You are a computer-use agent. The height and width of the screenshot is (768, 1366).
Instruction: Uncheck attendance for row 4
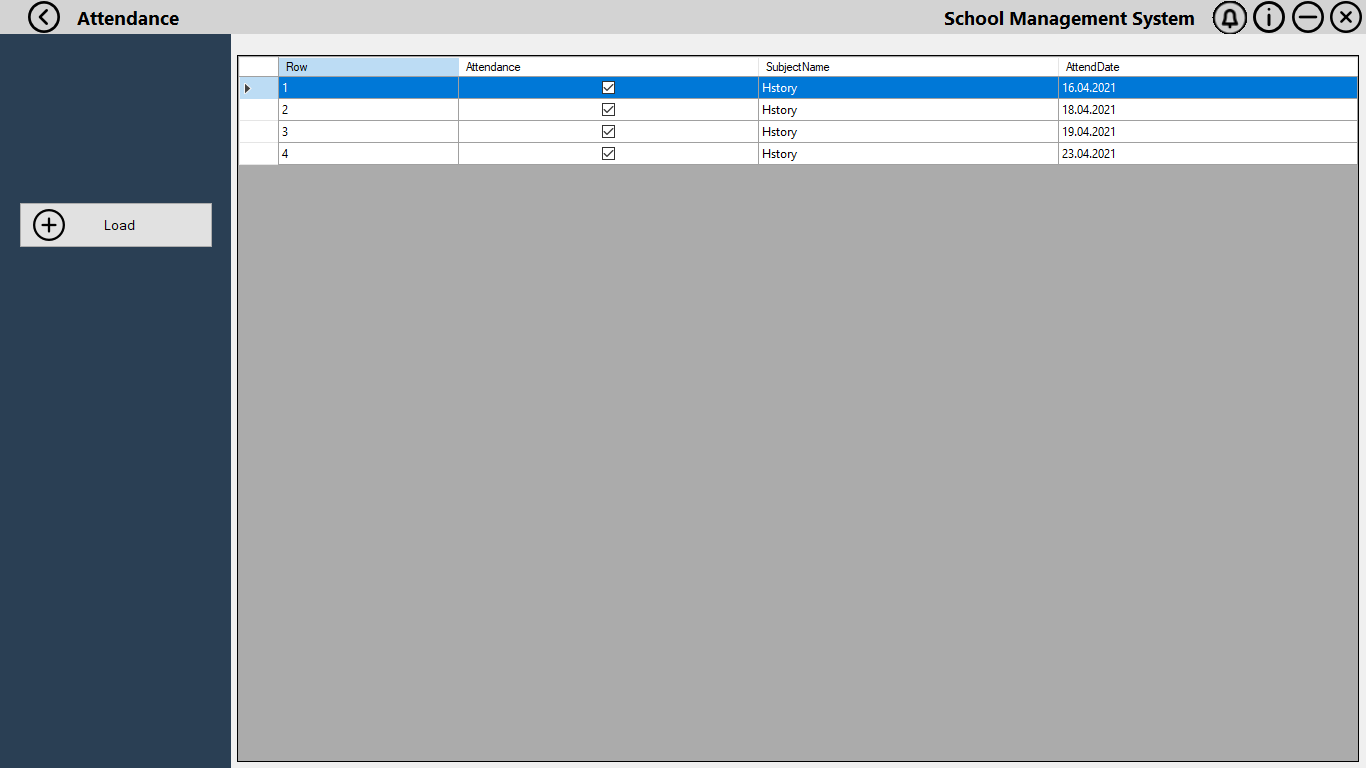click(608, 153)
